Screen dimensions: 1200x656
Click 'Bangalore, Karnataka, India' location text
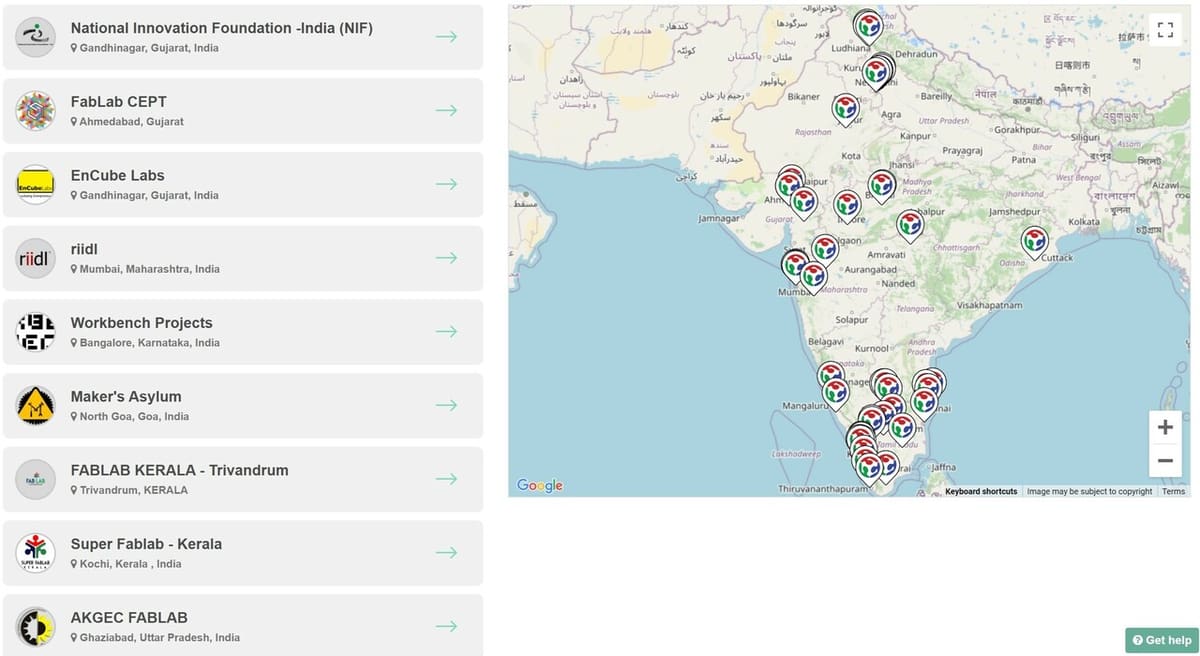pyautogui.click(x=150, y=343)
